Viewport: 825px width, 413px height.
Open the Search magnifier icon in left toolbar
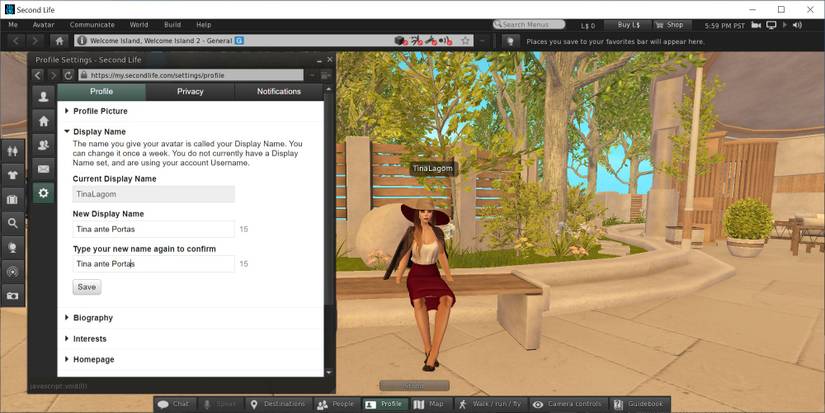coord(13,224)
